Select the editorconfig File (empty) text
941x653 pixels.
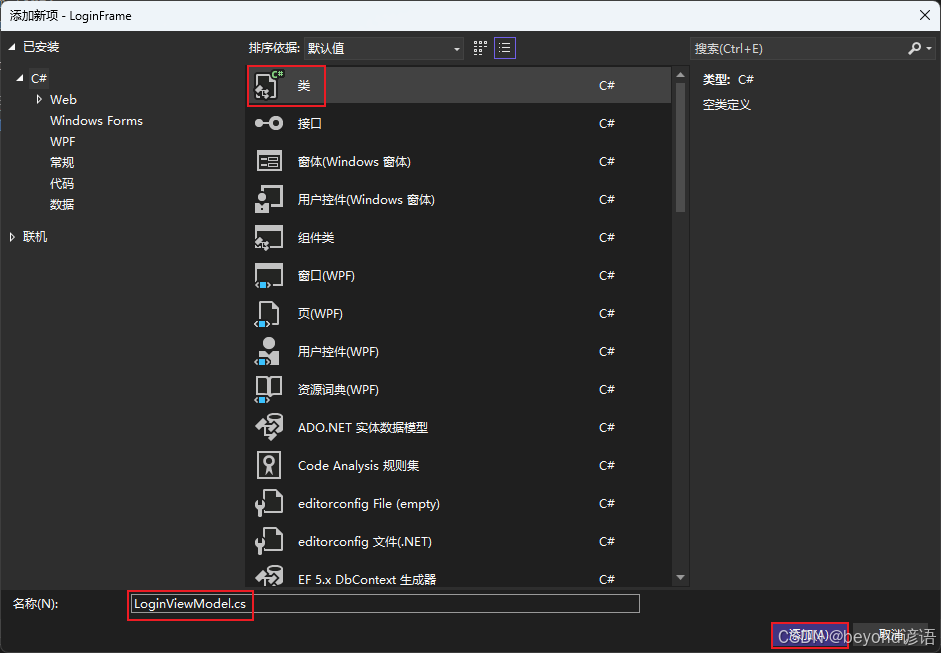pos(368,504)
